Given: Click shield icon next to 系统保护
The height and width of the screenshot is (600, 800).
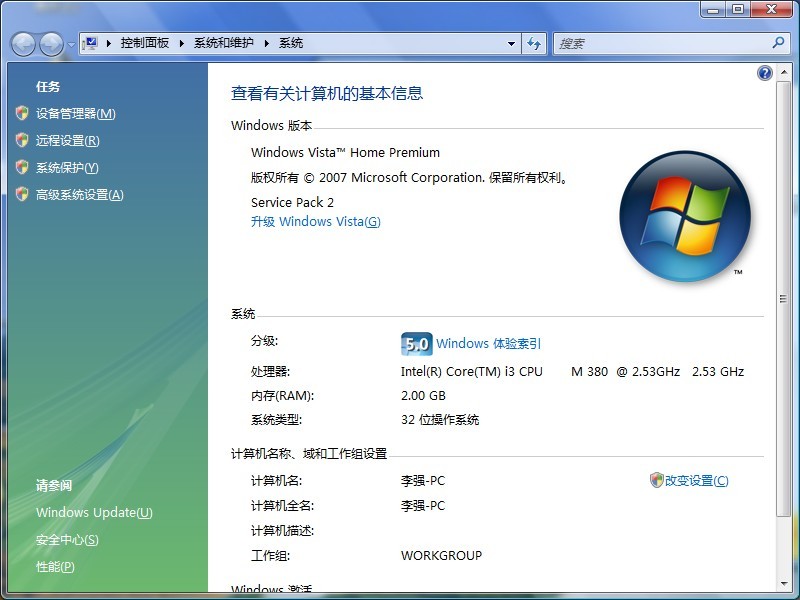Looking at the screenshot, I should pyautogui.click(x=22, y=167).
